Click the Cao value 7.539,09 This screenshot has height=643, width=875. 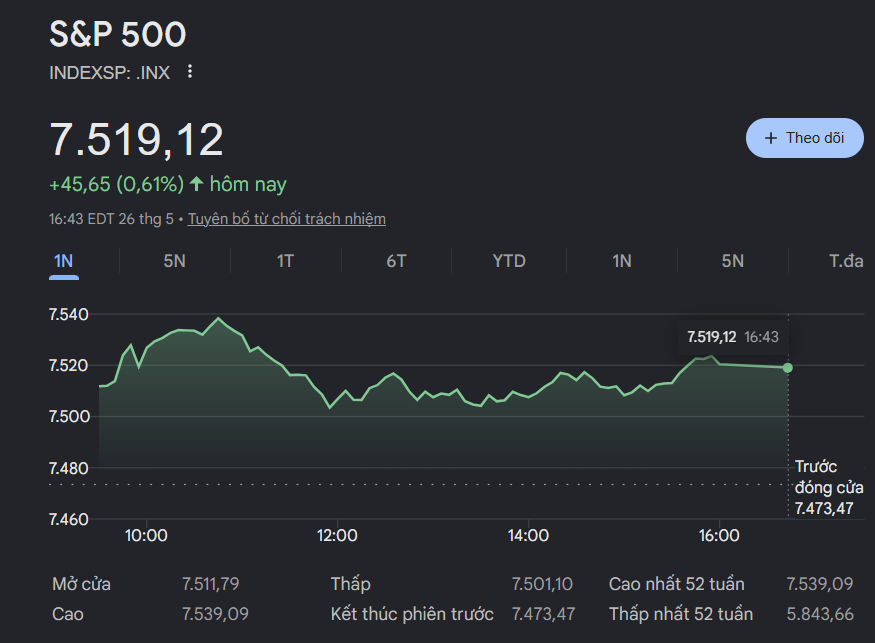click(215, 614)
